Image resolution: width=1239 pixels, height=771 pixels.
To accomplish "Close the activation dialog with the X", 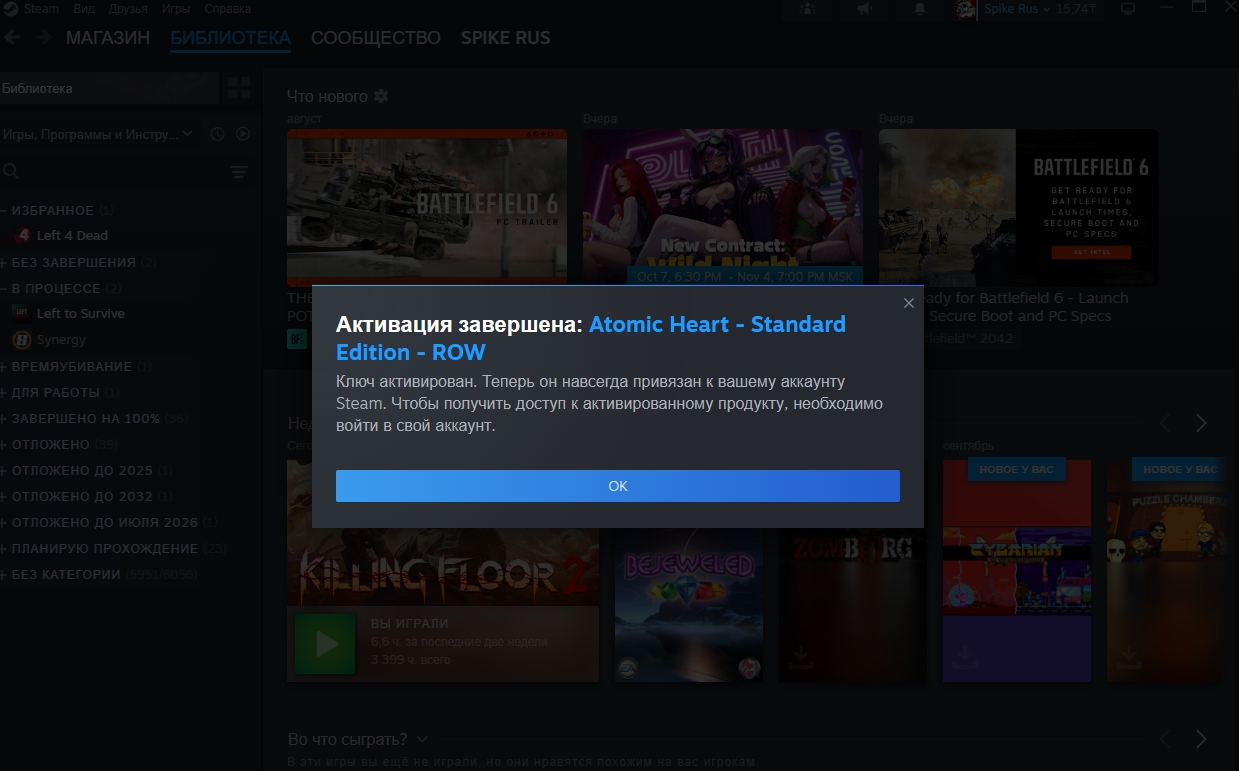I will coord(908,303).
